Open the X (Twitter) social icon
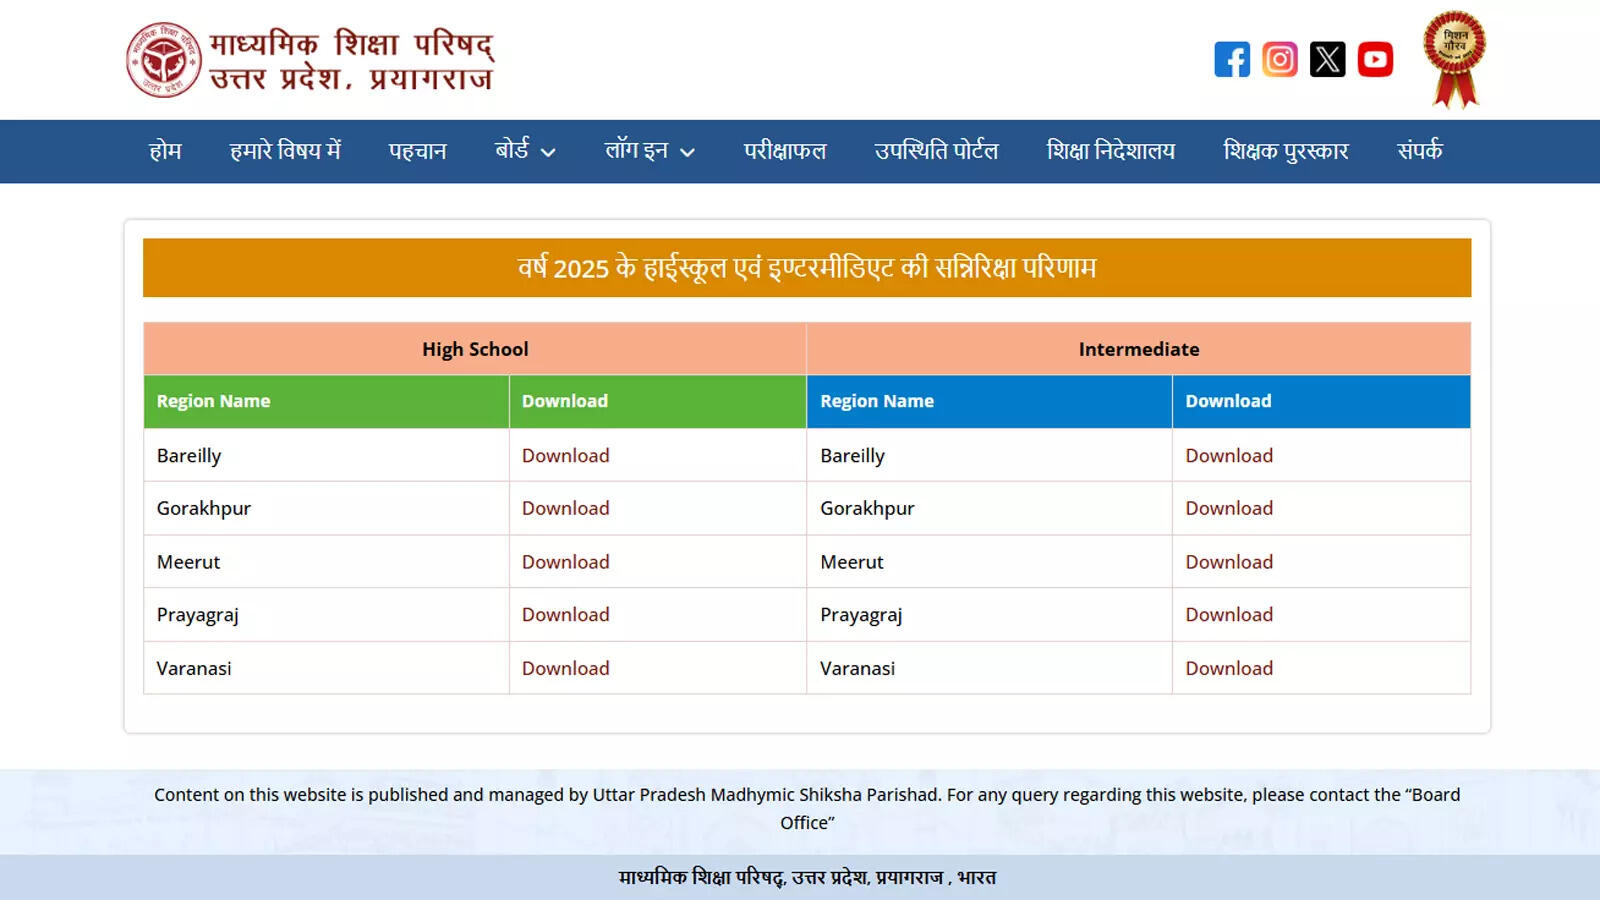The height and width of the screenshot is (900, 1600). tap(1328, 59)
